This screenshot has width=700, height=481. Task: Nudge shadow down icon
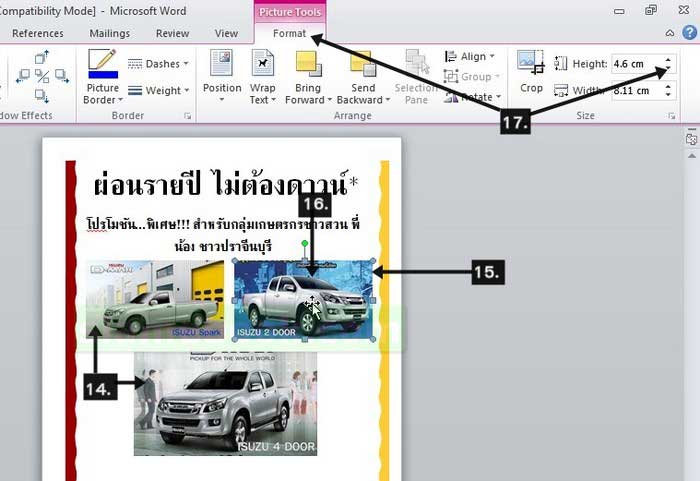[x=42, y=96]
